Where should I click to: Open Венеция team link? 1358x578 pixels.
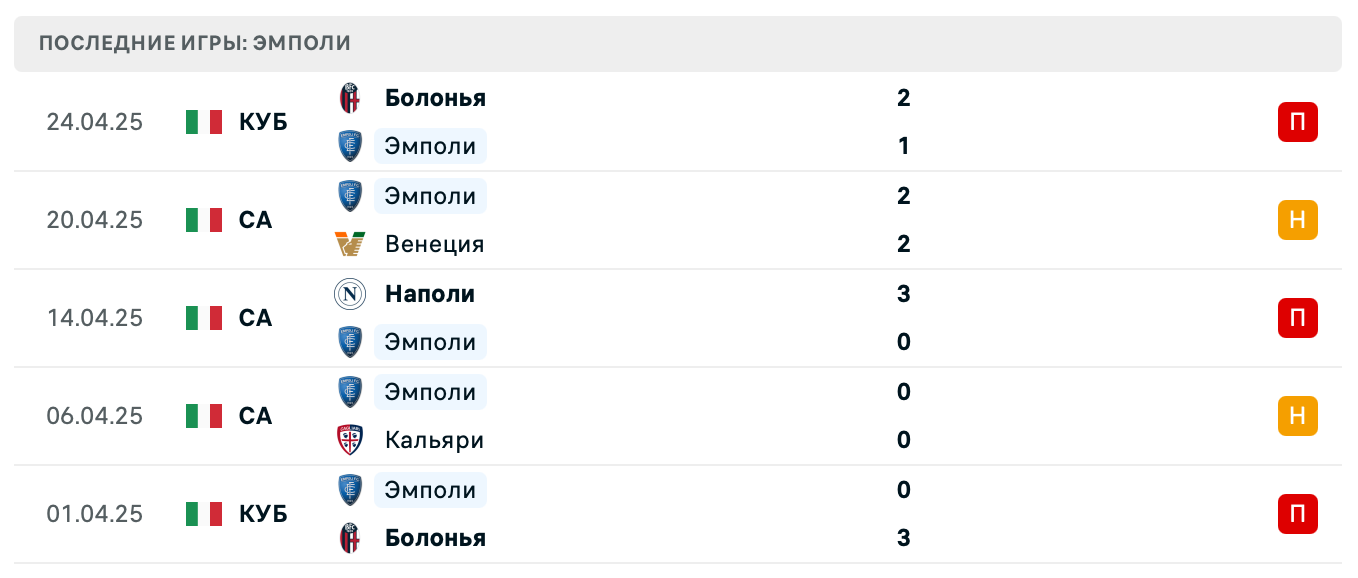434,244
